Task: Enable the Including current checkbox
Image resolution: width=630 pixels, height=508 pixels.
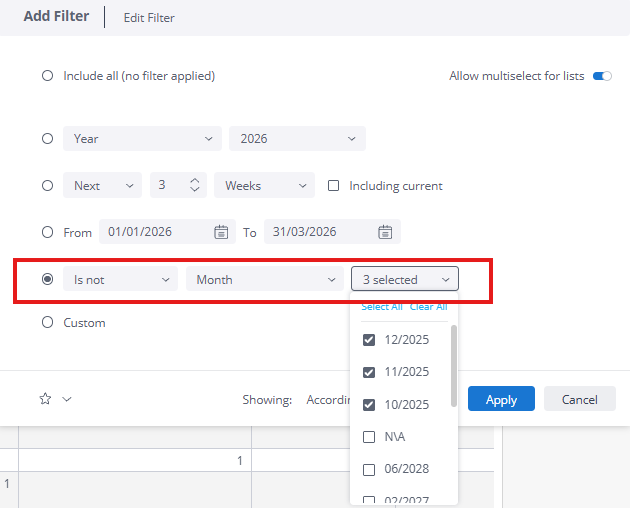Action: tap(334, 186)
